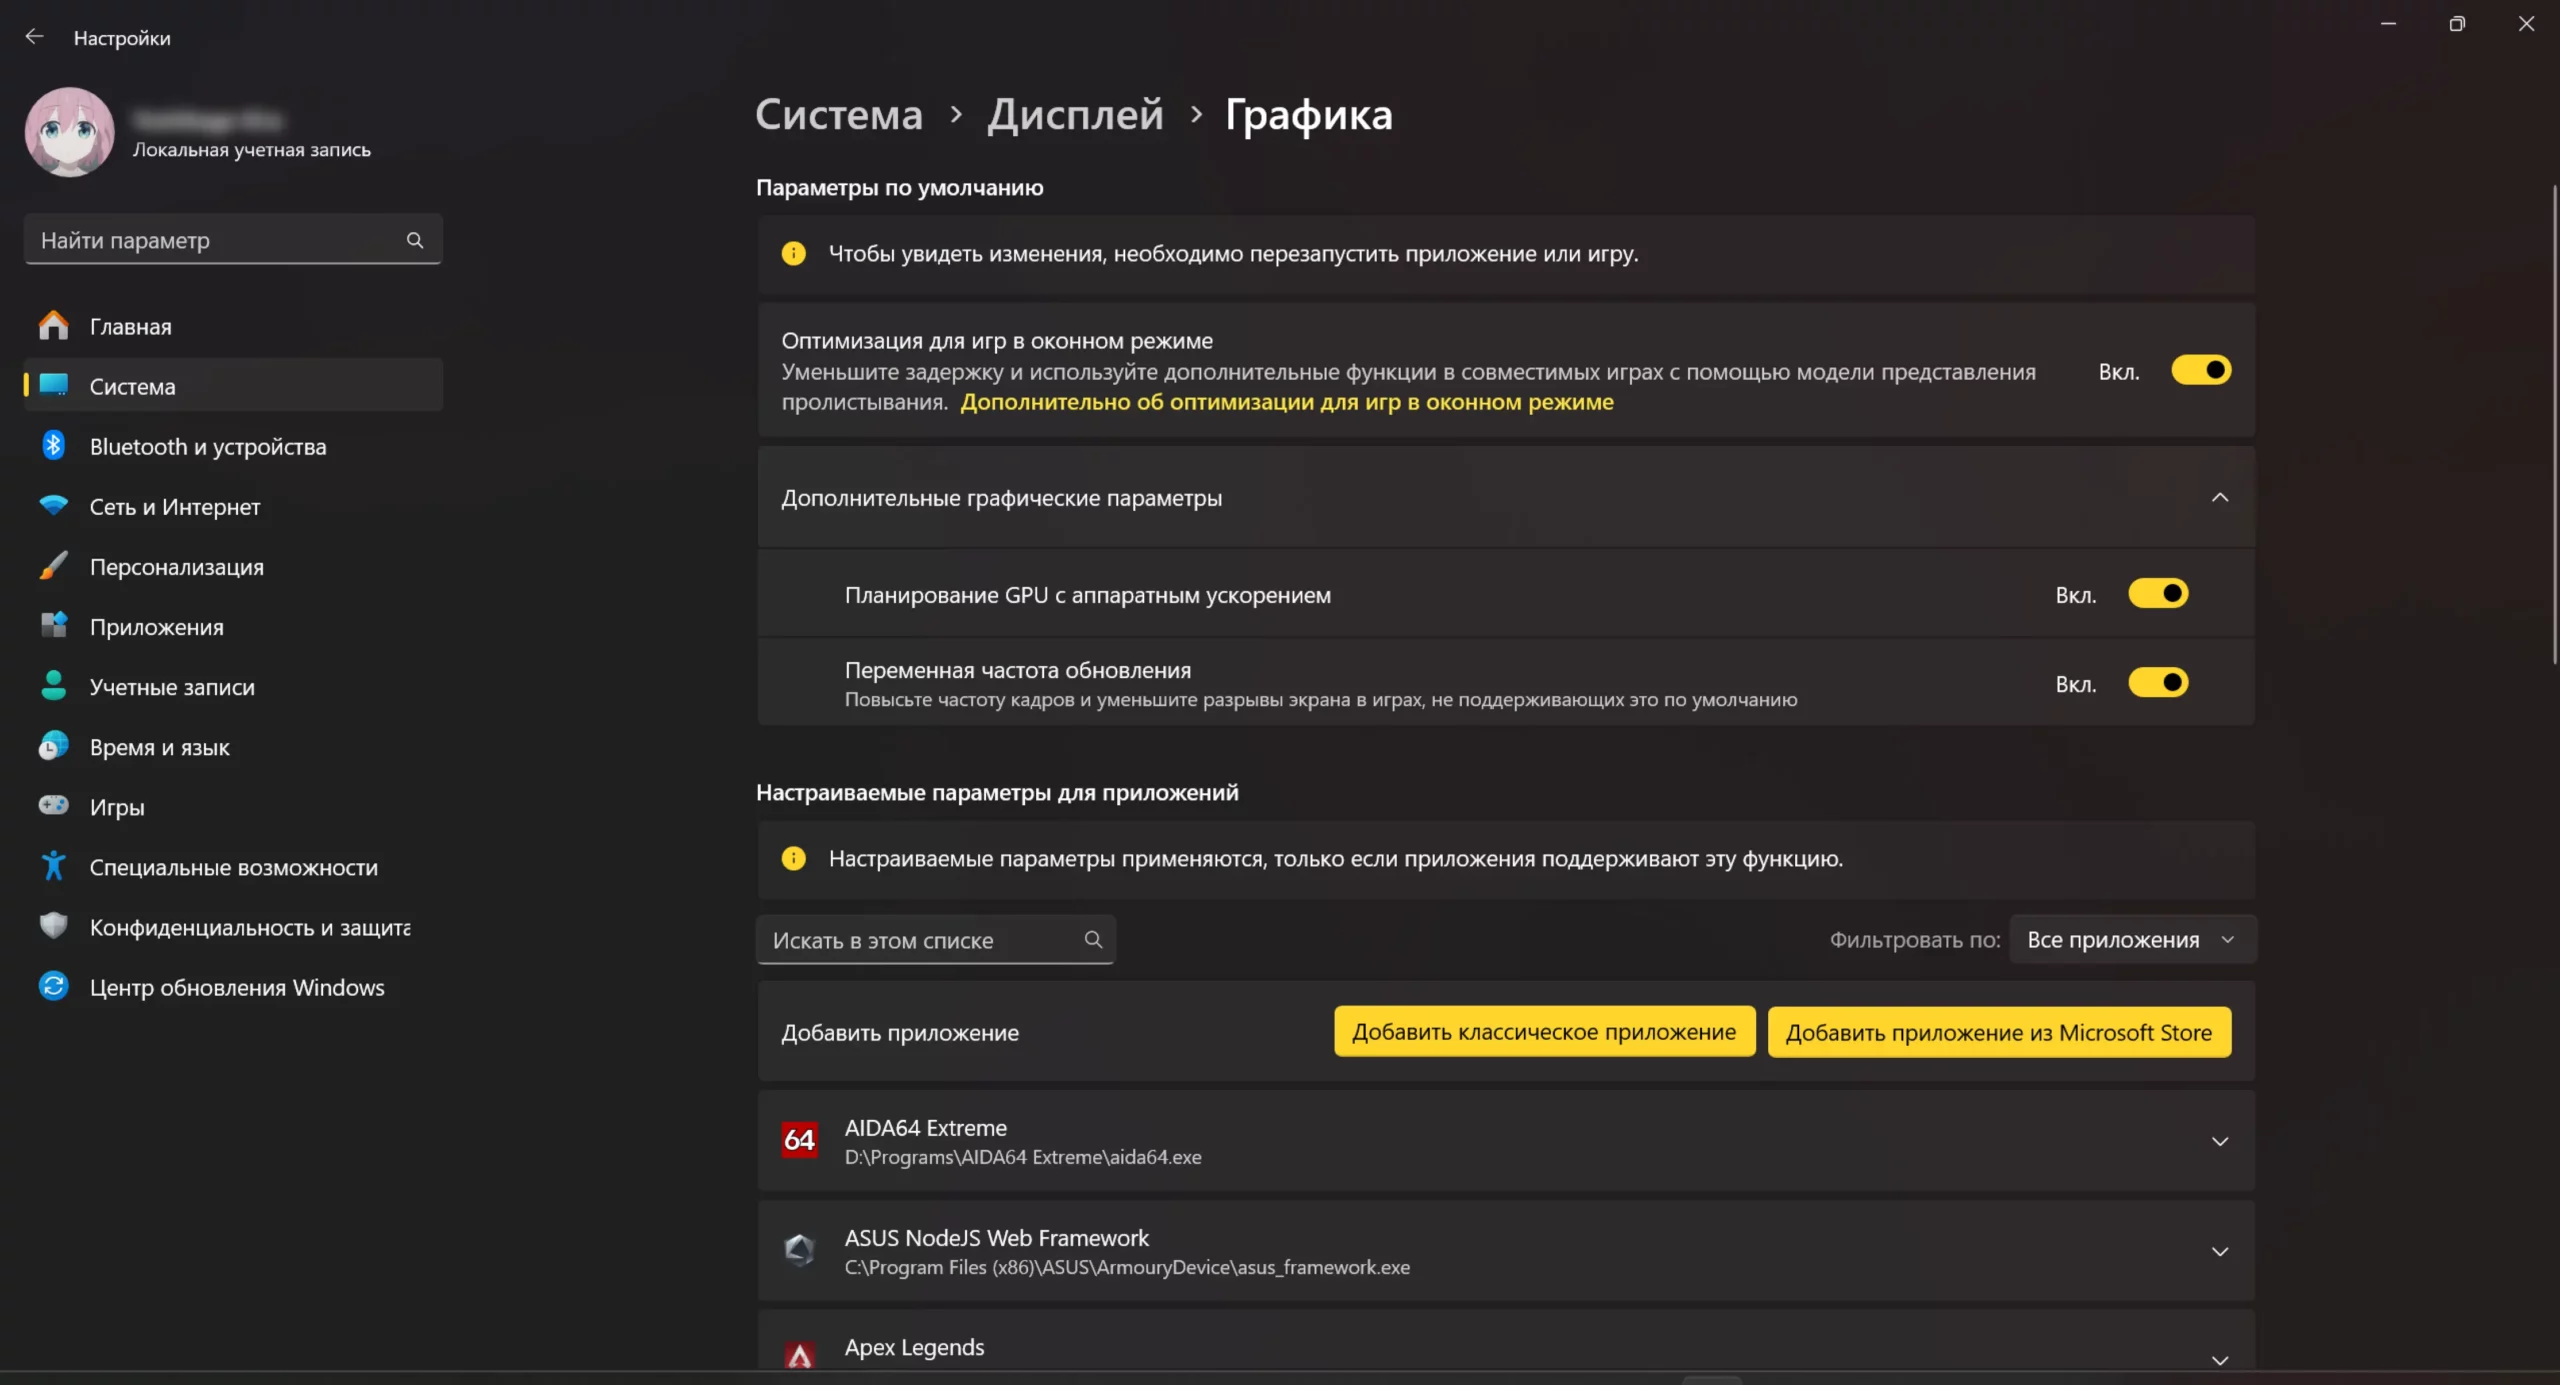Screen dimensions: 2560x1385
Task: Click the accessibility figure icon
Action: point(54,866)
